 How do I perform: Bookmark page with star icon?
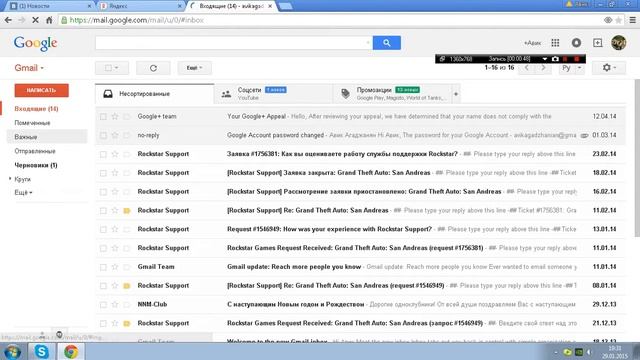pos(619,20)
